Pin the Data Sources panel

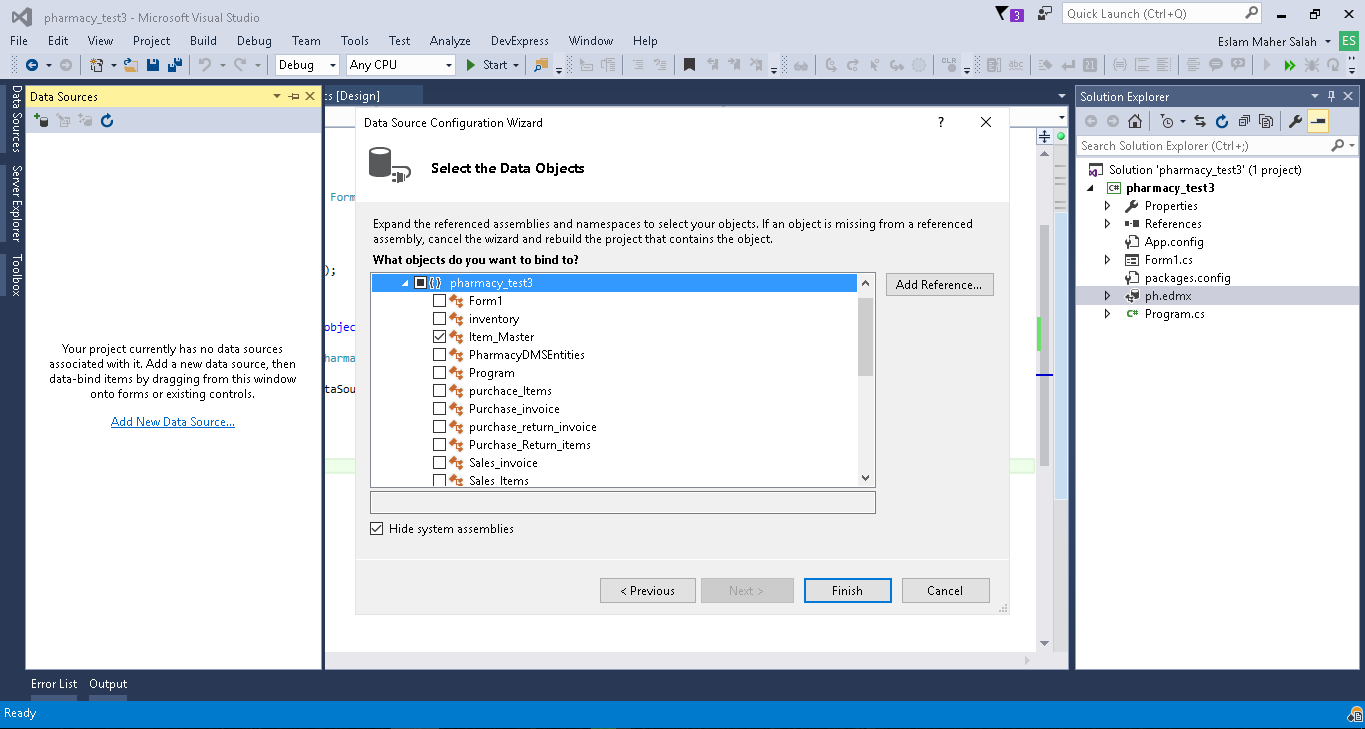click(293, 97)
